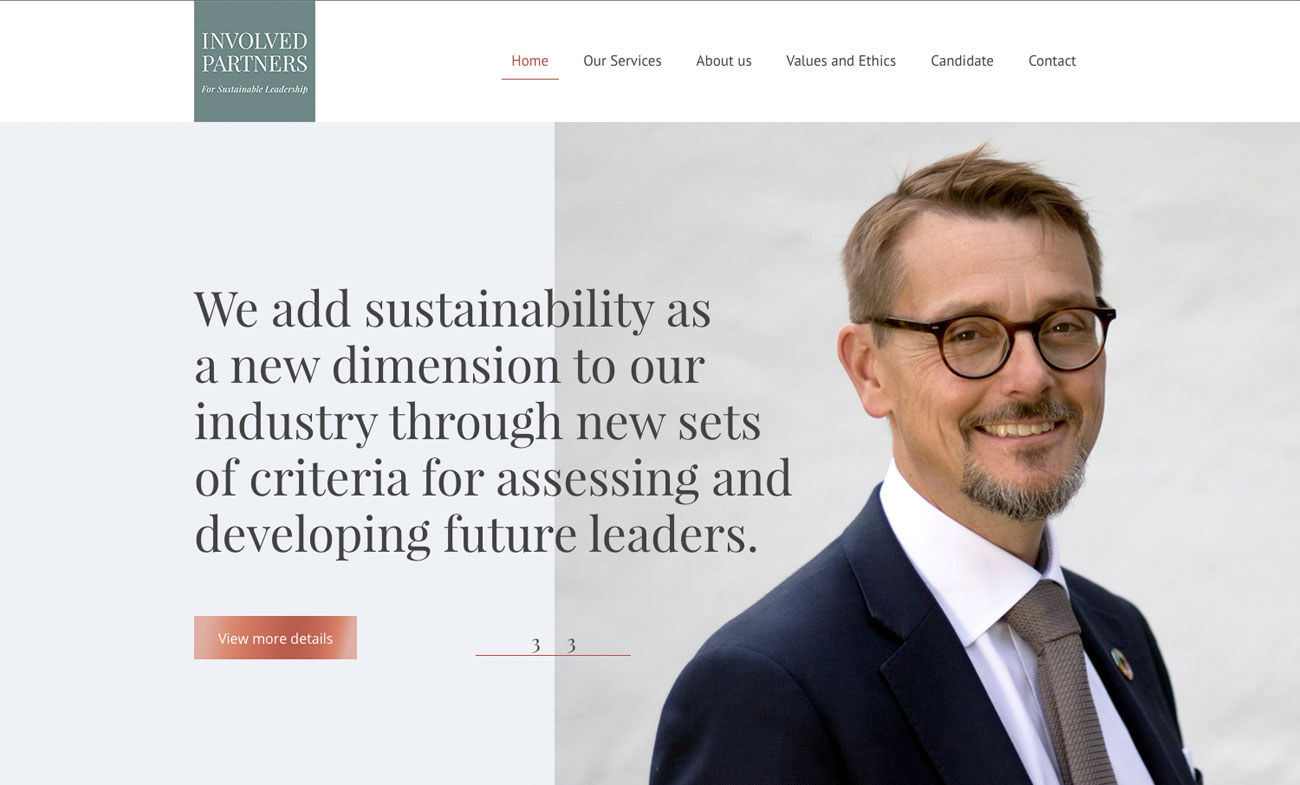Open the About us menu item
1300x785 pixels.
pos(724,61)
